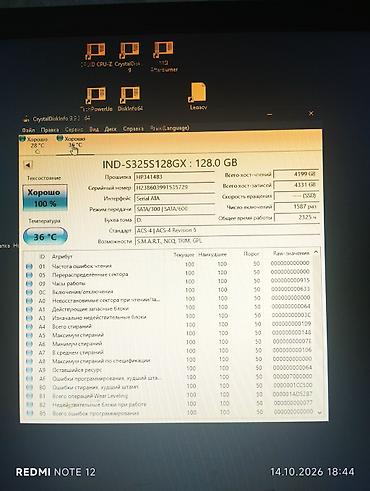Open the Файл menu
The image size is (370, 491).
(x=28, y=129)
